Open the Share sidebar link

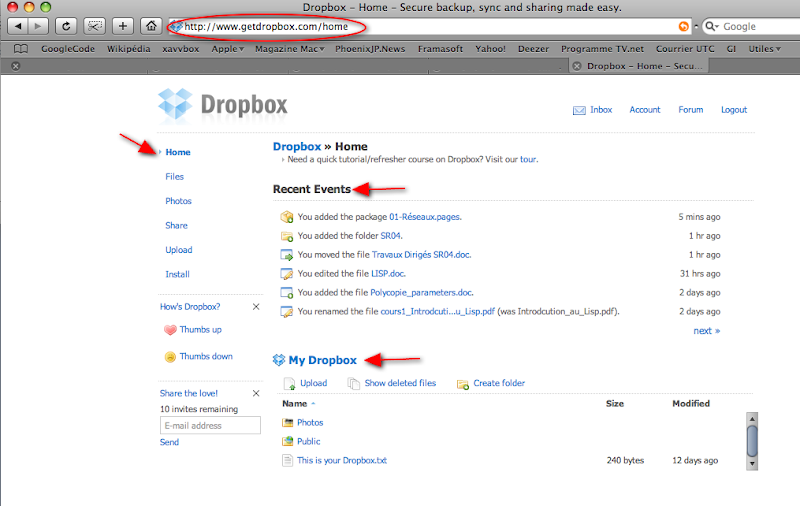point(176,225)
